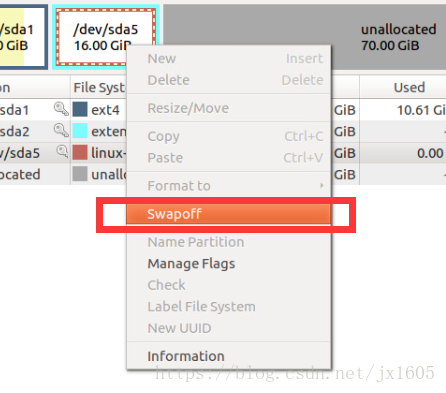446x393 pixels.
Task: Click the ext4 dark blue color swatch
Action: [x=80, y=109]
